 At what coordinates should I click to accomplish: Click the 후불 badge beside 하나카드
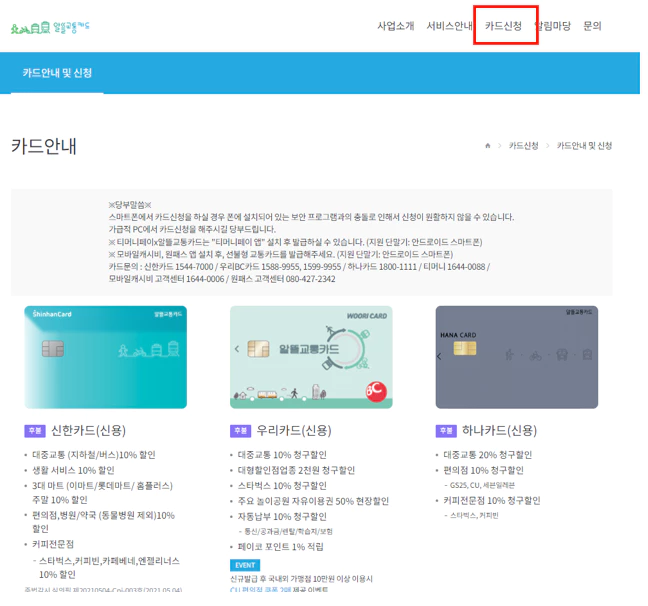[446, 431]
